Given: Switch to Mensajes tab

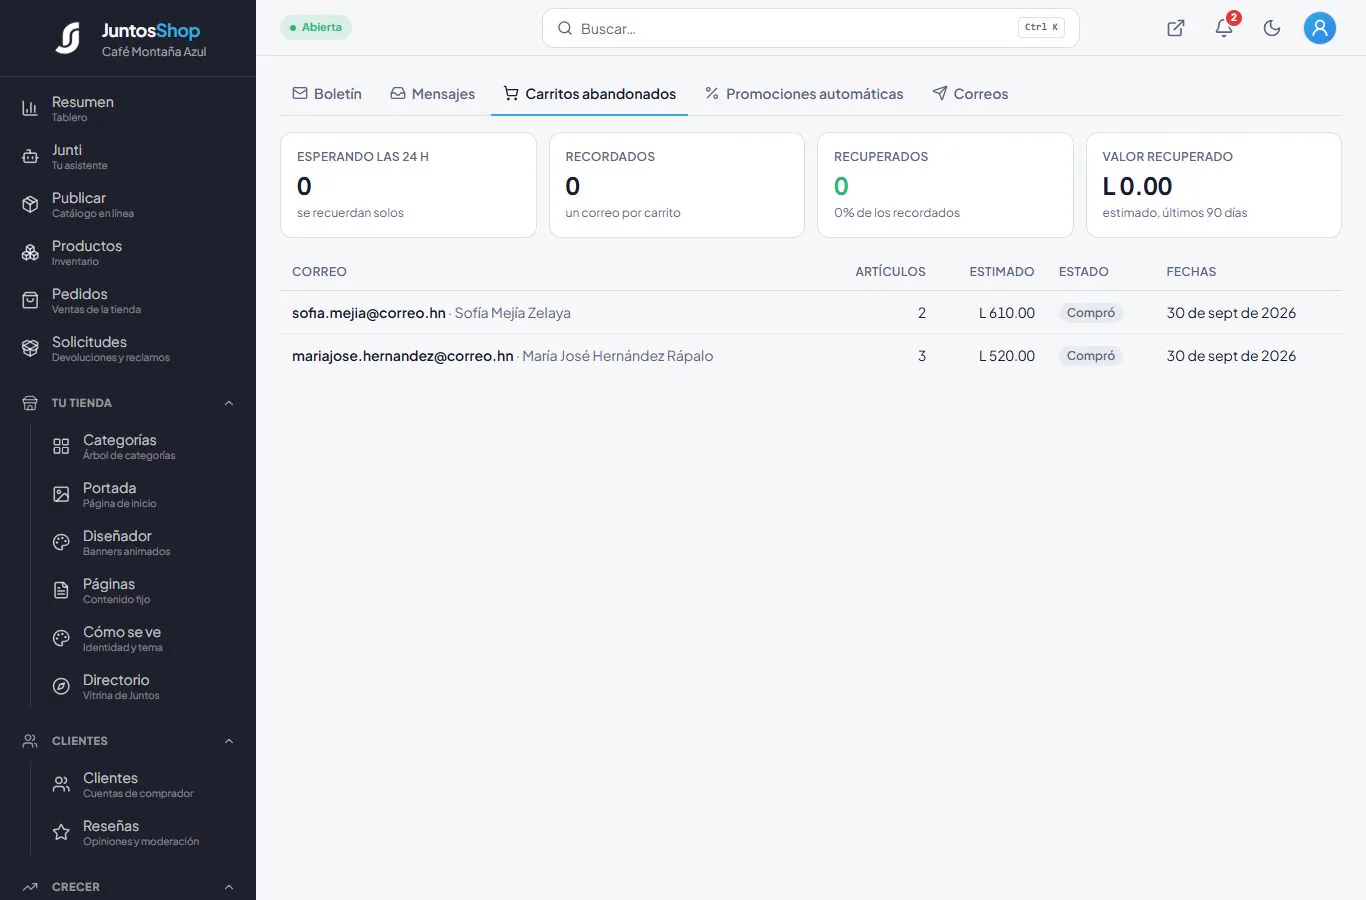Looking at the screenshot, I should [433, 94].
